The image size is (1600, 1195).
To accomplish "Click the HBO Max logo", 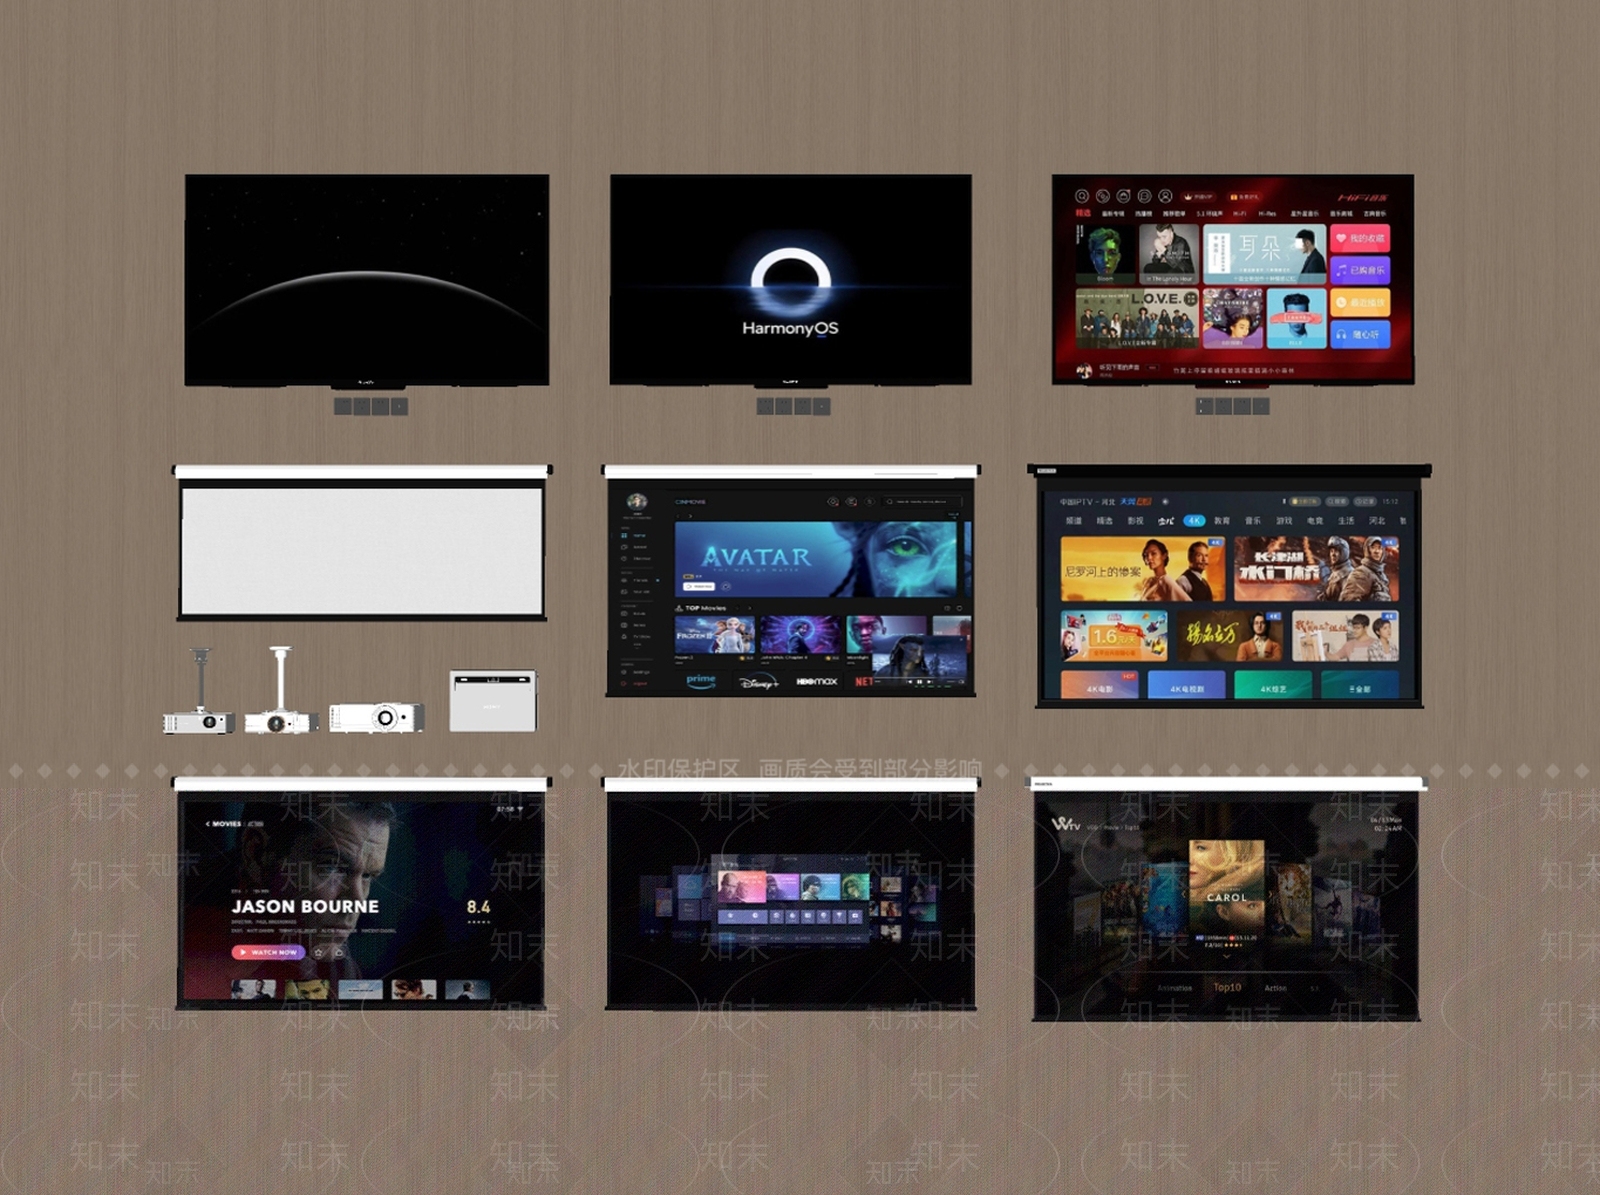I will pos(816,681).
